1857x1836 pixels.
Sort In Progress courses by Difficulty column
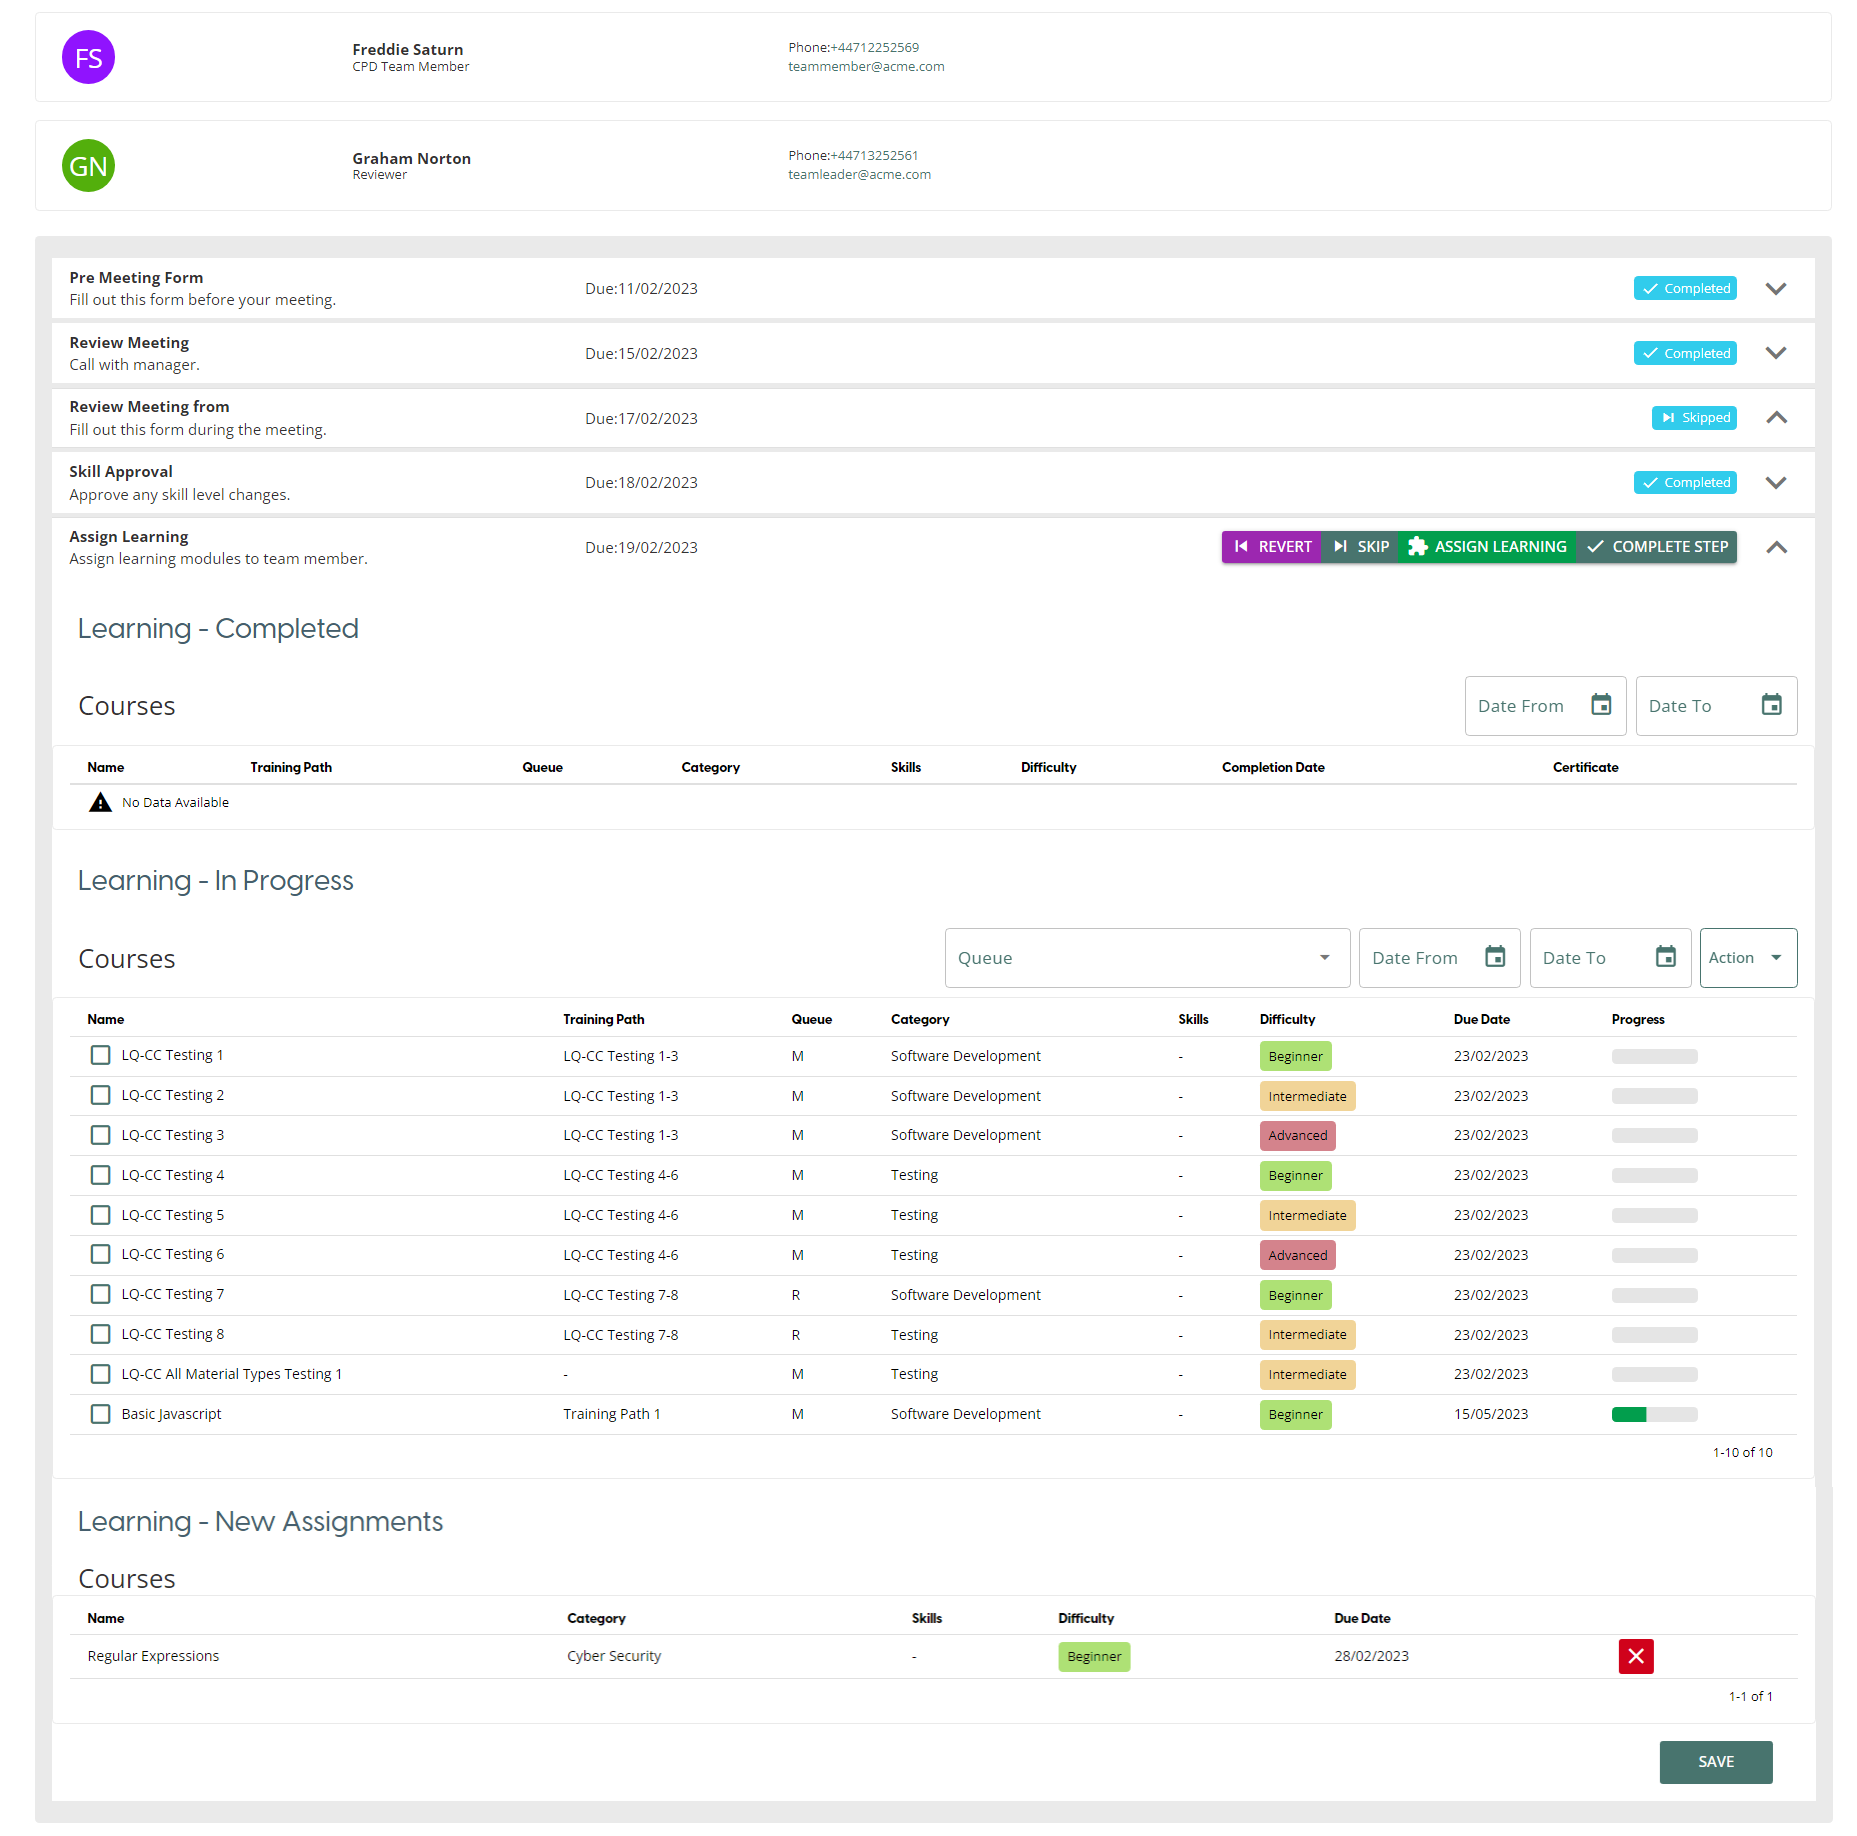click(1287, 1019)
